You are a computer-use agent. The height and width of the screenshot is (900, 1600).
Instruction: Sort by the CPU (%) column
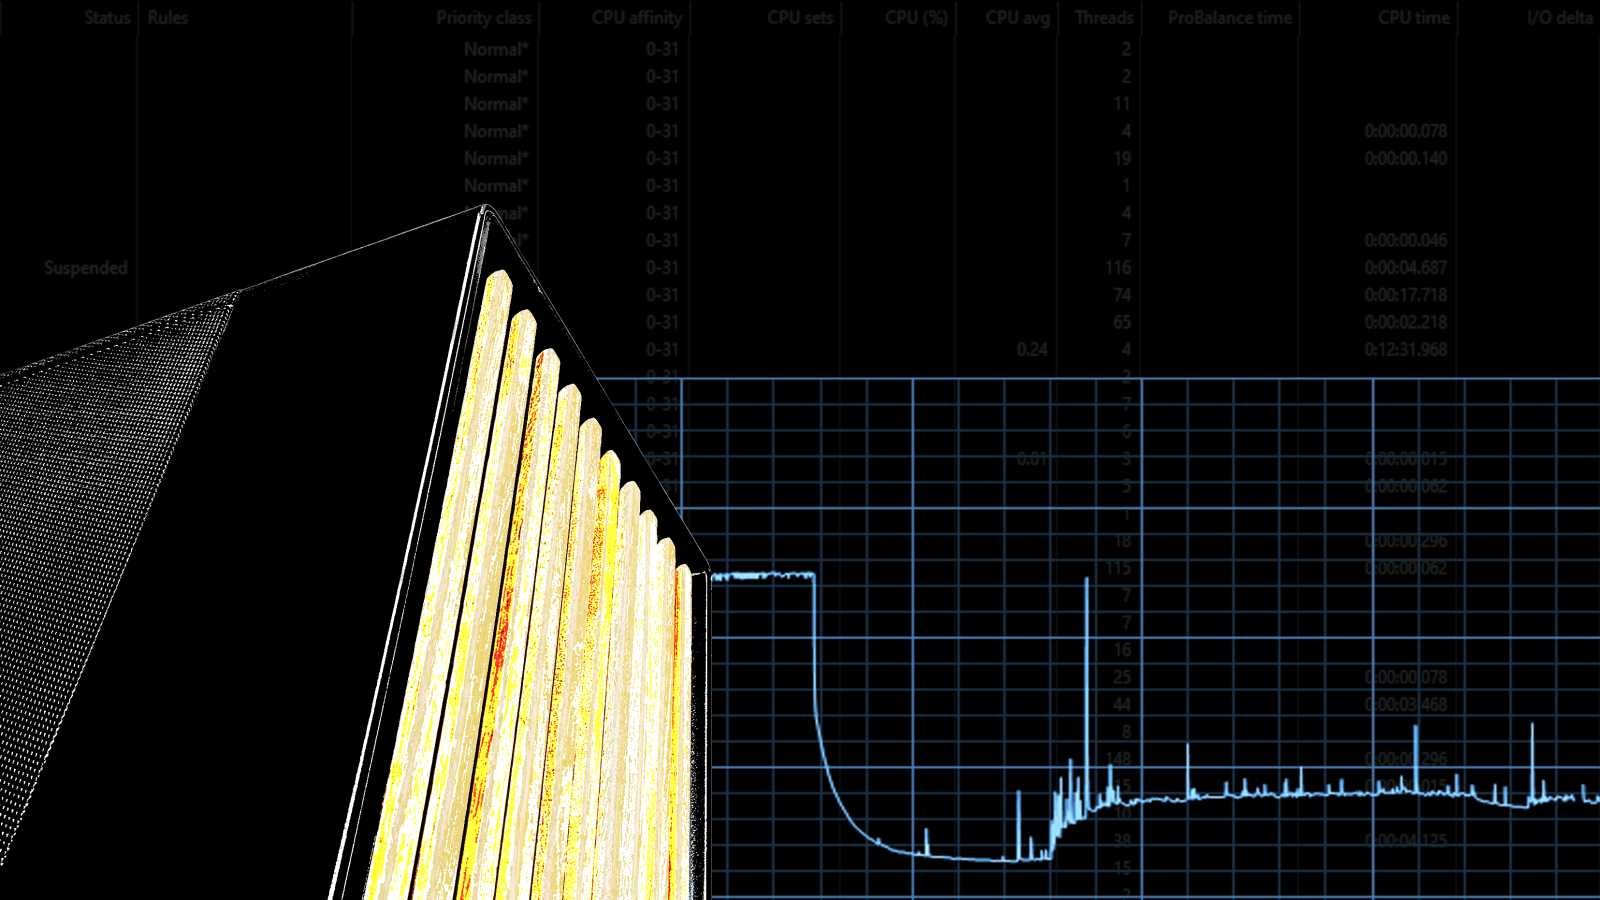[x=916, y=18]
